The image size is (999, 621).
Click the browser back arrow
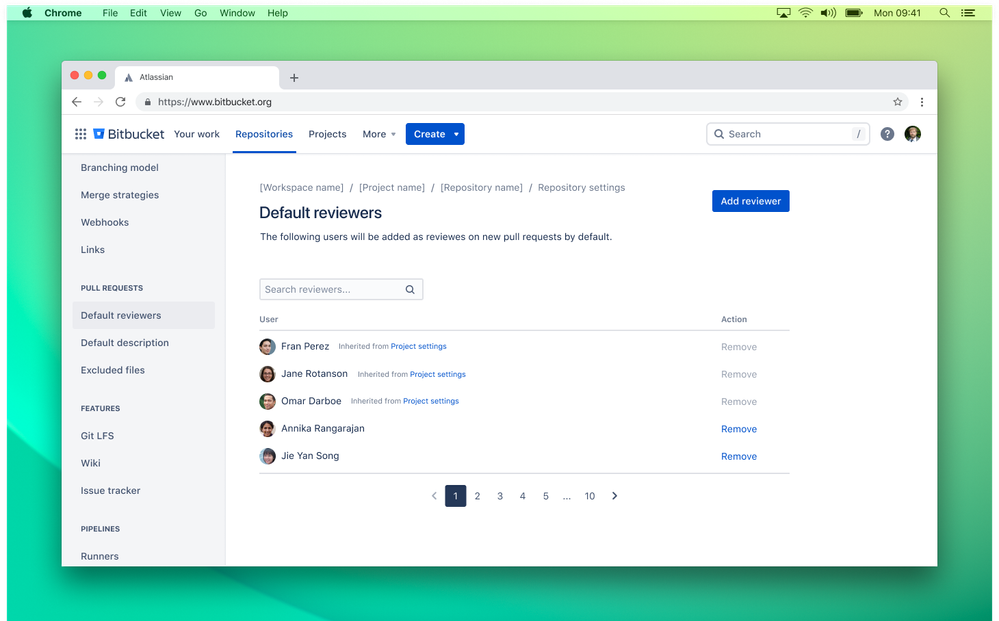(76, 102)
